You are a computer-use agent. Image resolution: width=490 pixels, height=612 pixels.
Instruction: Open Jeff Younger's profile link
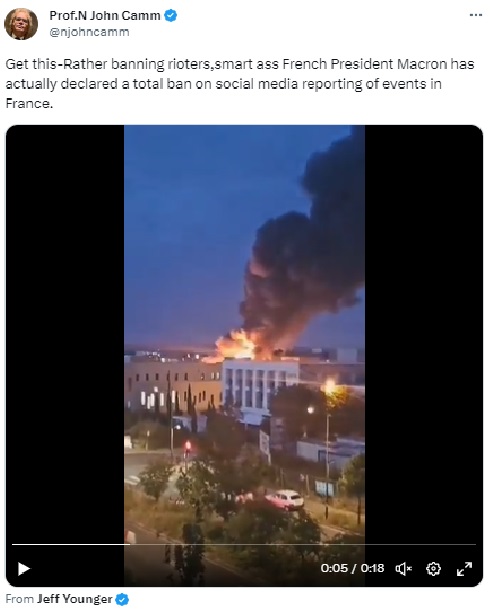pos(75,599)
